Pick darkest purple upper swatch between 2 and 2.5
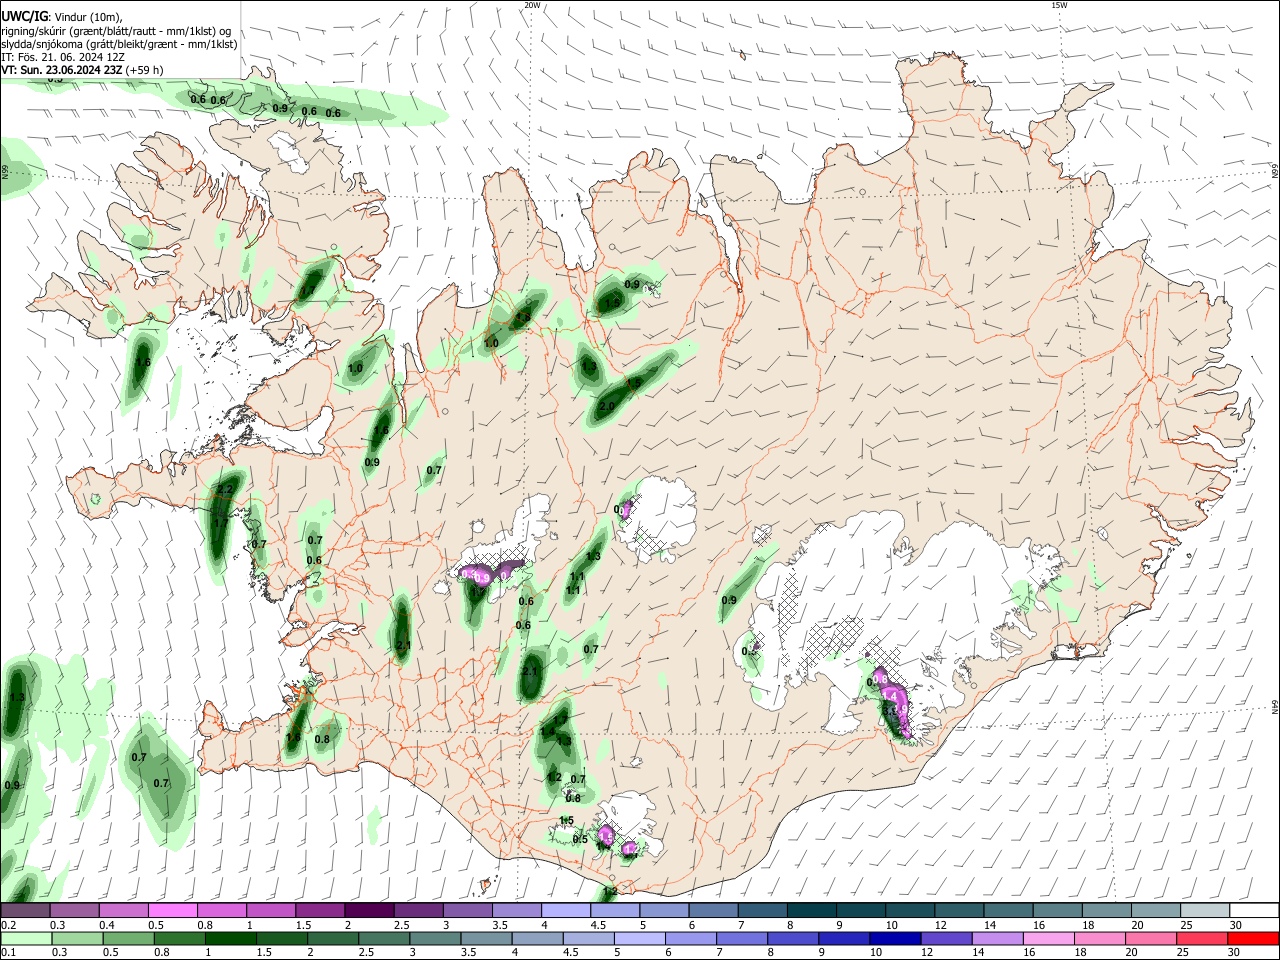1280x960 pixels. point(369,910)
